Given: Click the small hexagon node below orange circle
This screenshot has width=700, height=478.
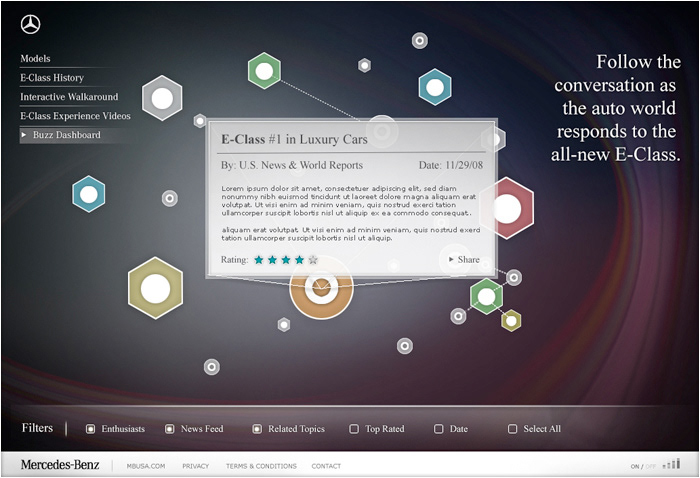Looking at the screenshot, I should pos(284,324).
